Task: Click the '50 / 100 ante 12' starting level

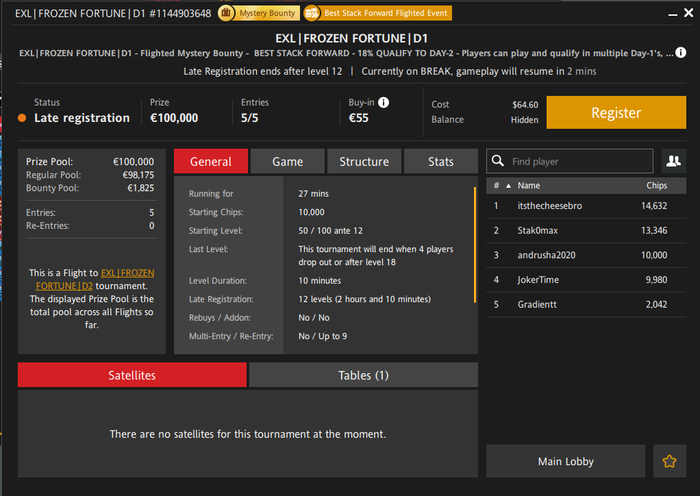Action: pyautogui.click(x=330, y=231)
